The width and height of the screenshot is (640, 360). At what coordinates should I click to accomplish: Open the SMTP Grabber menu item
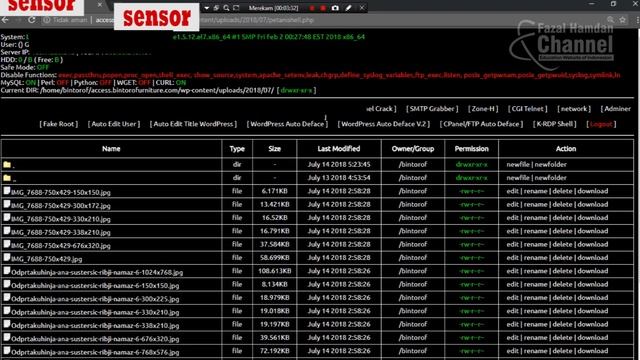click(x=432, y=109)
